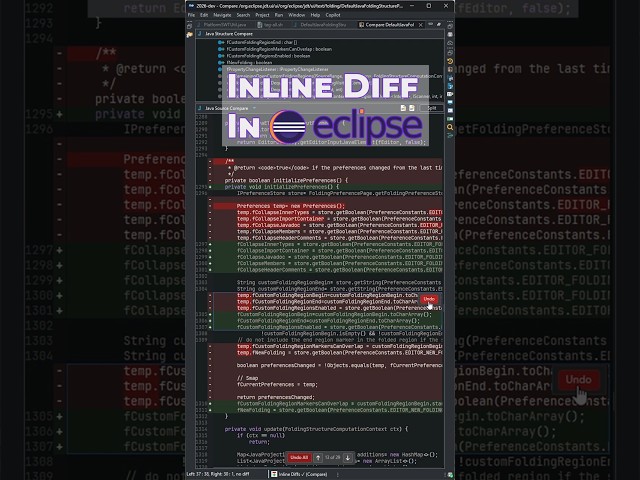Minimize the editor area via its toolbar icon
Image resolution: width=640 pixels, height=480 pixels.
tap(431, 24)
